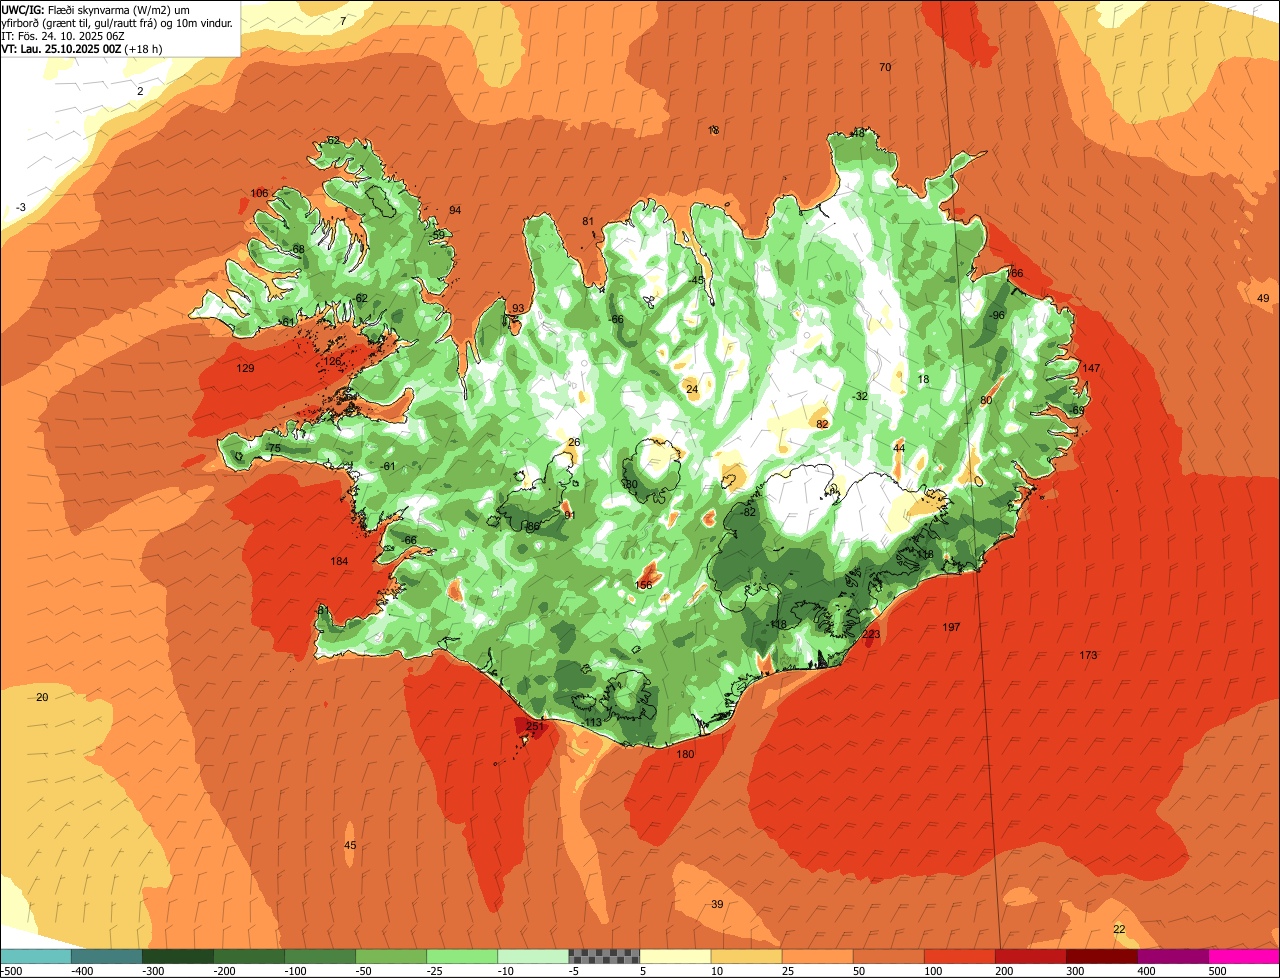Screen dimensions: 1280x978
Task: Click the map value 39 in the southern ocean
Action: point(717,904)
